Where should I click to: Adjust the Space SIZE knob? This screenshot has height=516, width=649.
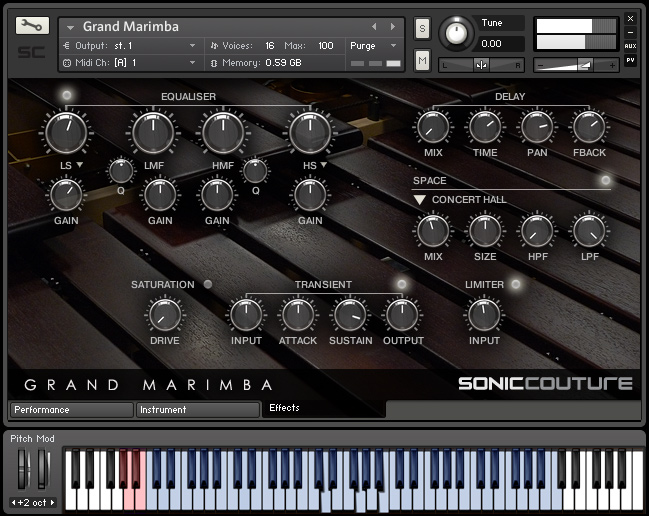point(485,231)
